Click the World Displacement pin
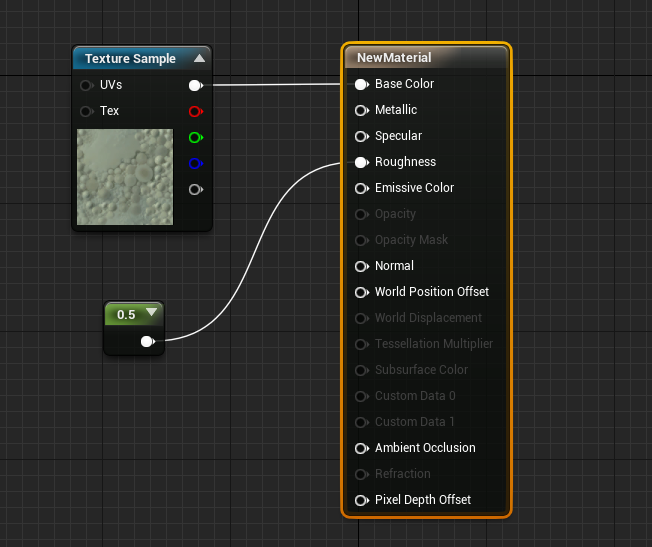 [x=362, y=318]
